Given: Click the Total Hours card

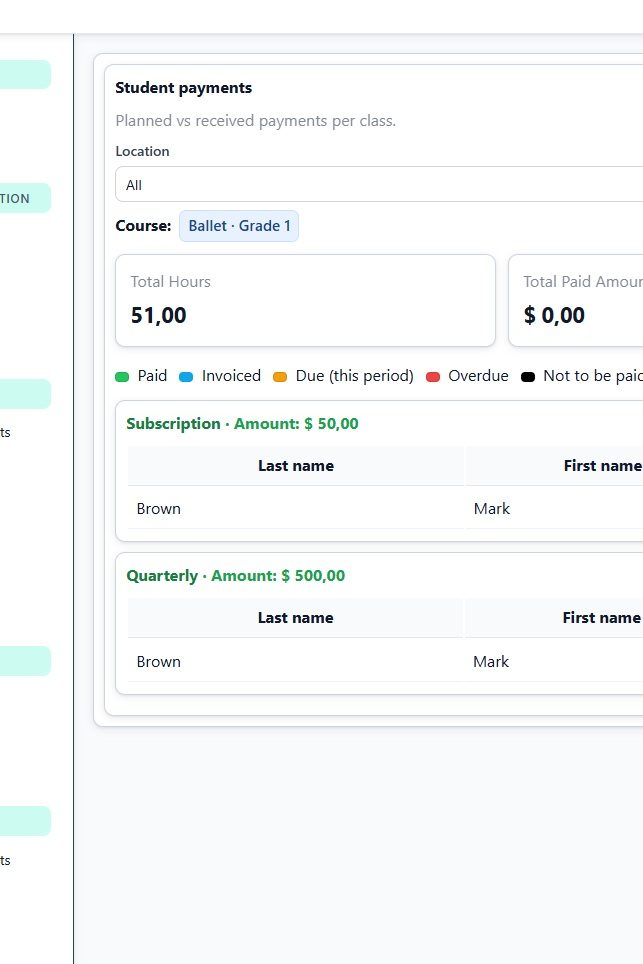Looking at the screenshot, I should pyautogui.click(x=306, y=300).
